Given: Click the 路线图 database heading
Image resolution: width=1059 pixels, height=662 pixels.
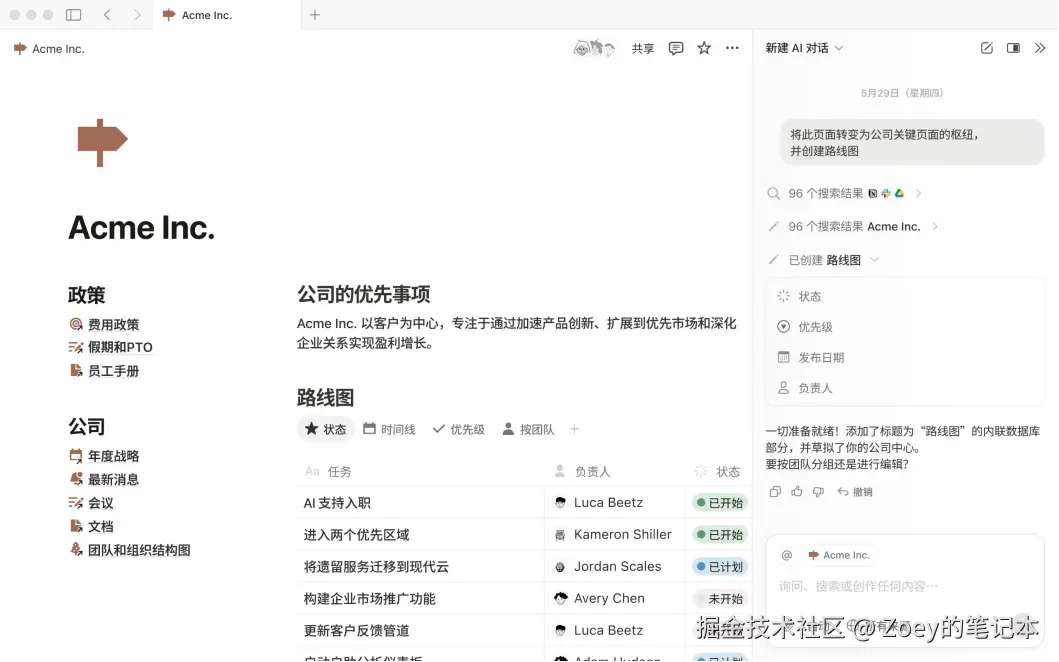Looking at the screenshot, I should [x=326, y=397].
